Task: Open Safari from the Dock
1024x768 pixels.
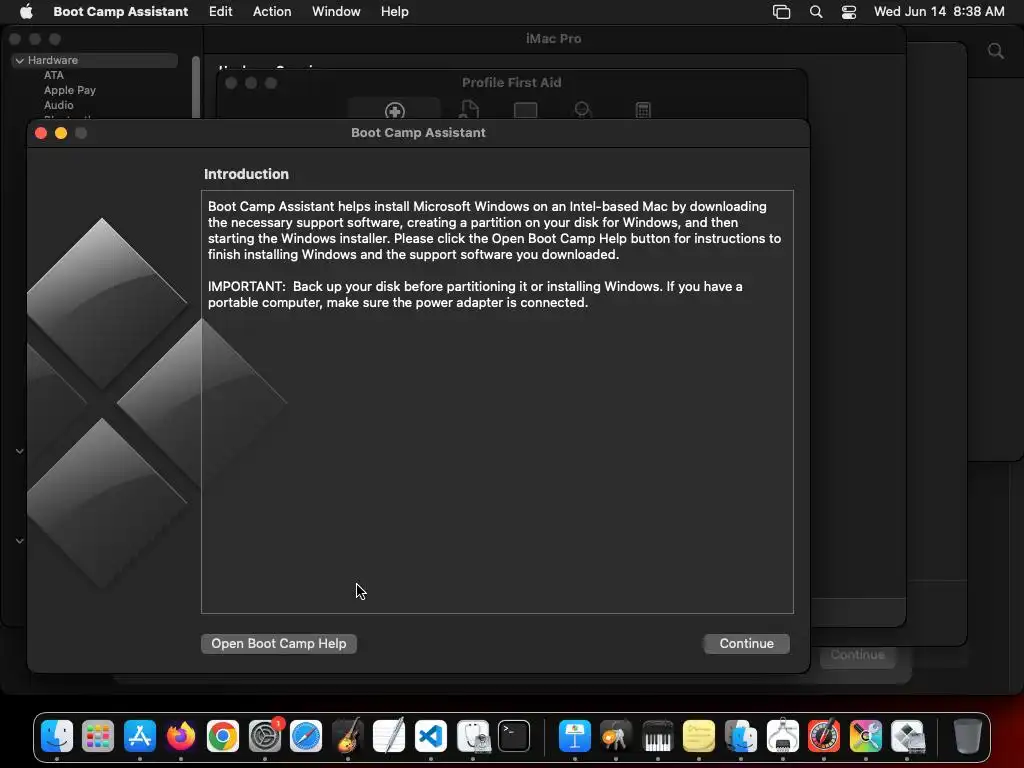Action: [x=306, y=736]
